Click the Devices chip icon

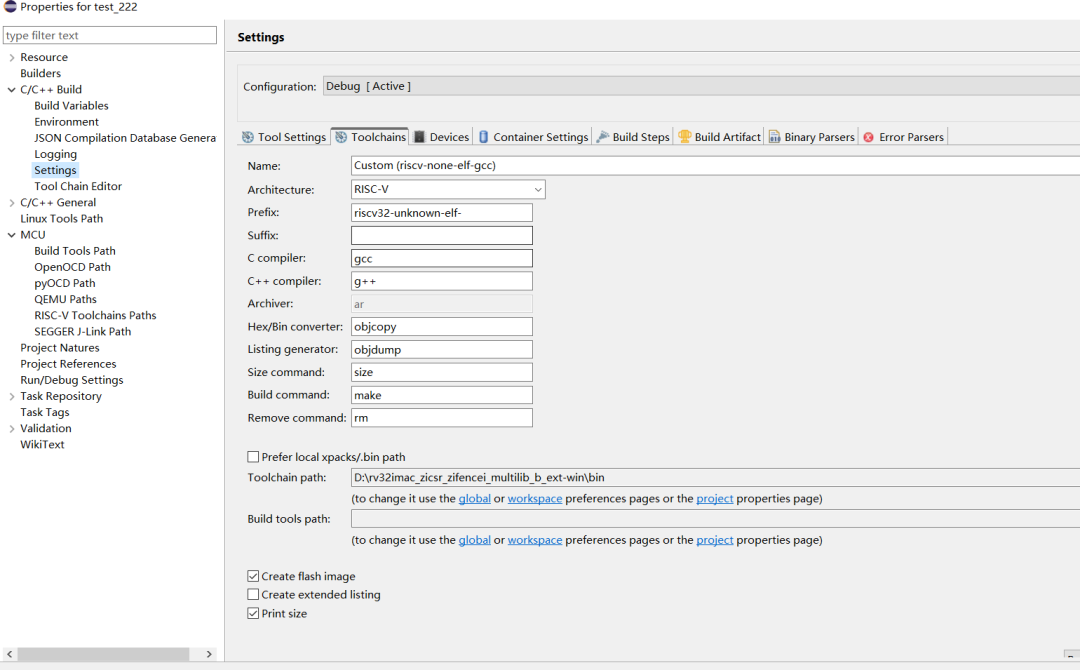tap(419, 137)
